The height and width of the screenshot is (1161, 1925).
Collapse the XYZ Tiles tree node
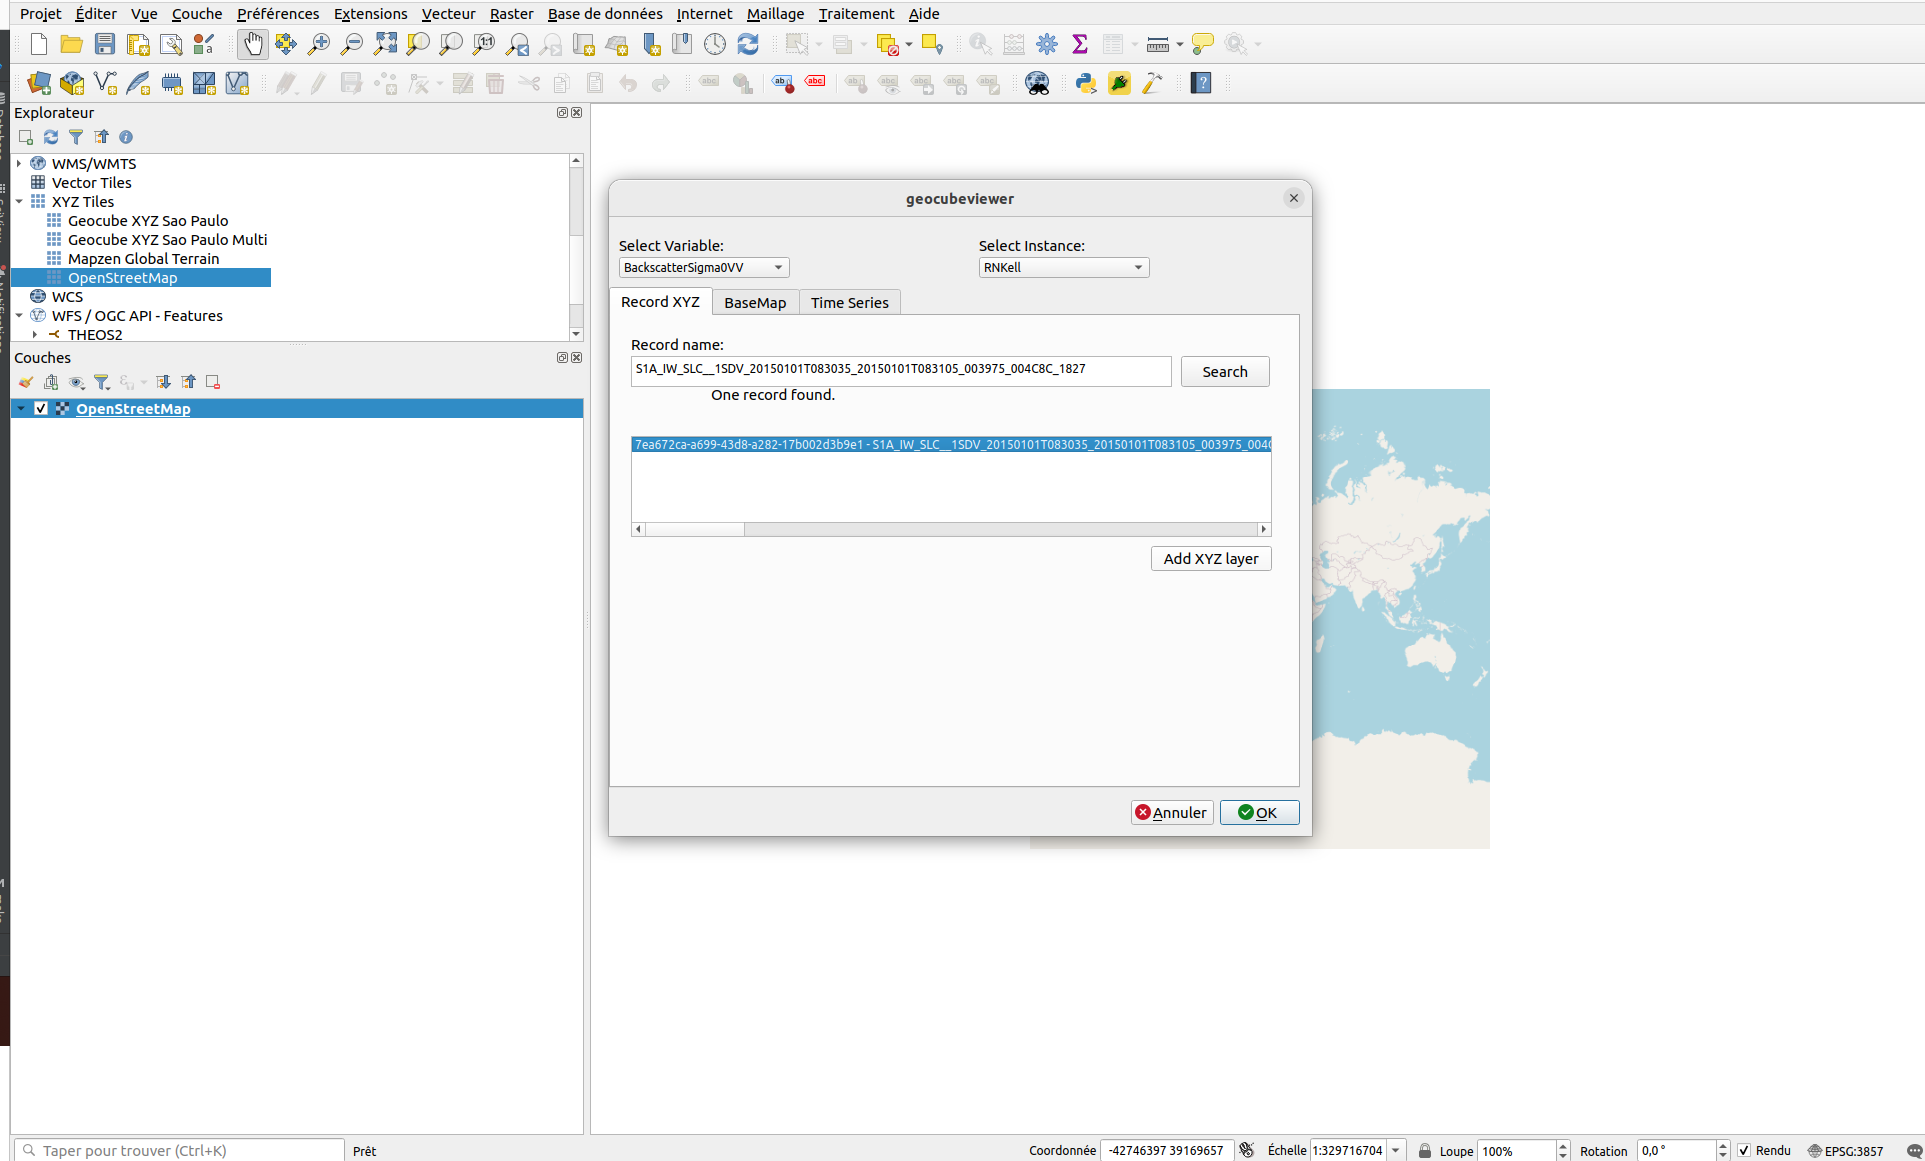[19, 201]
